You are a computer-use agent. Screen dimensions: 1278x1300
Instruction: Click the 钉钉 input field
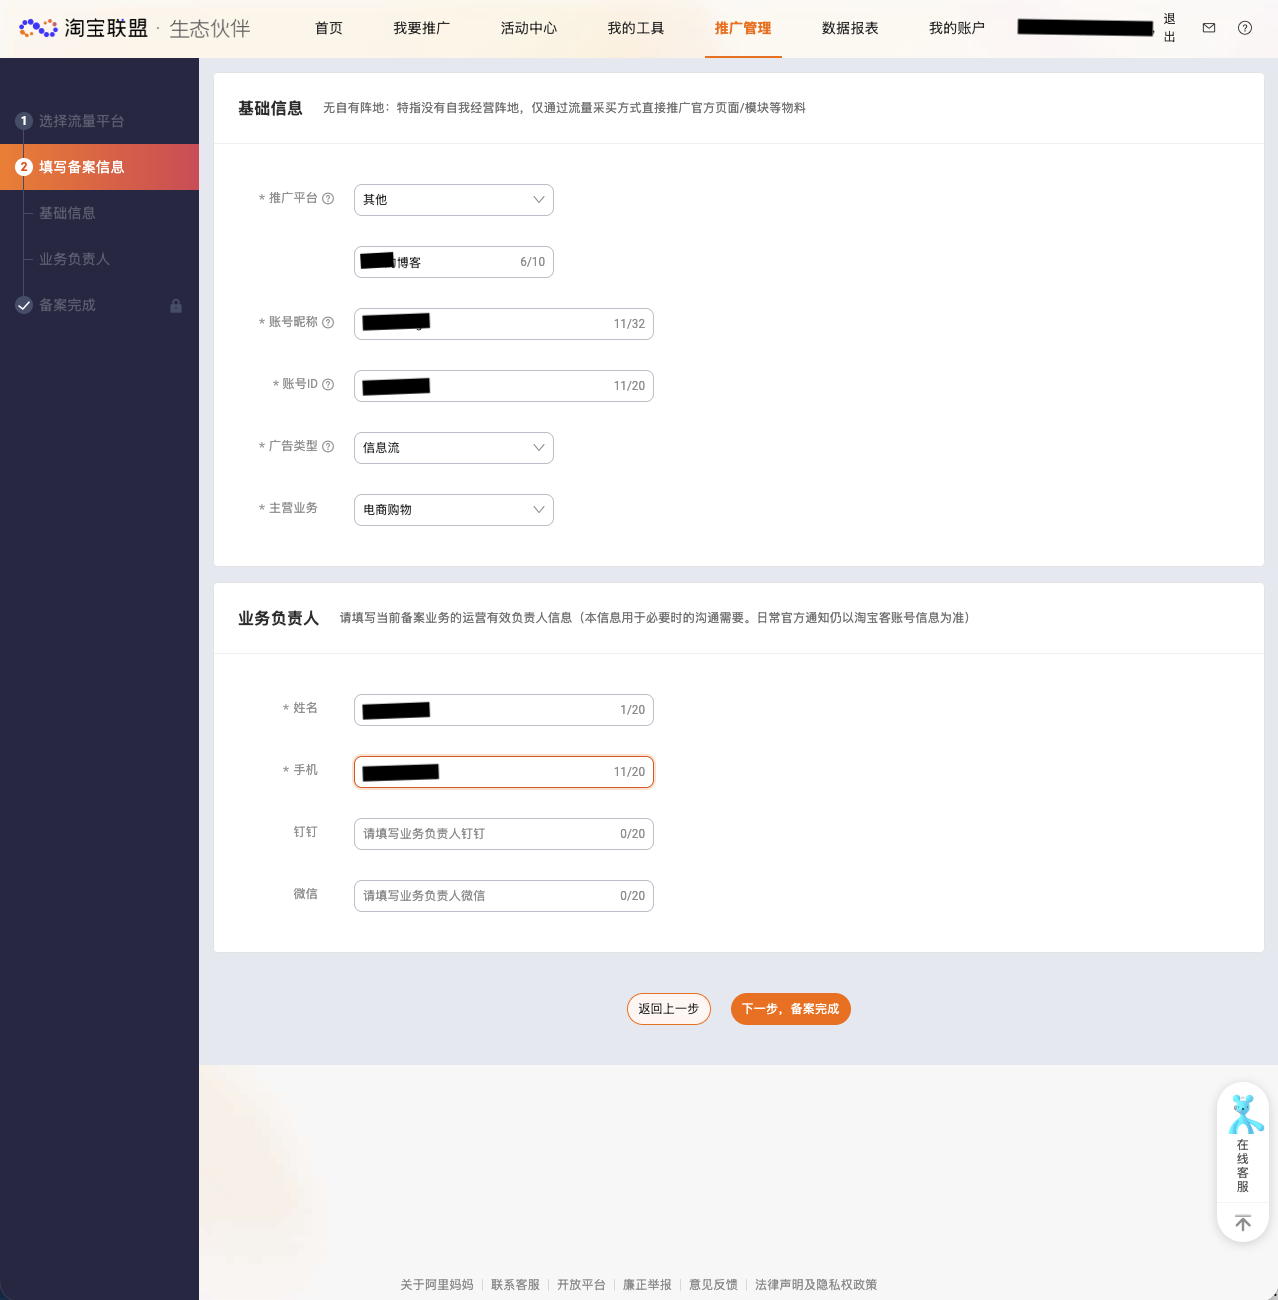pyautogui.click(x=503, y=833)
